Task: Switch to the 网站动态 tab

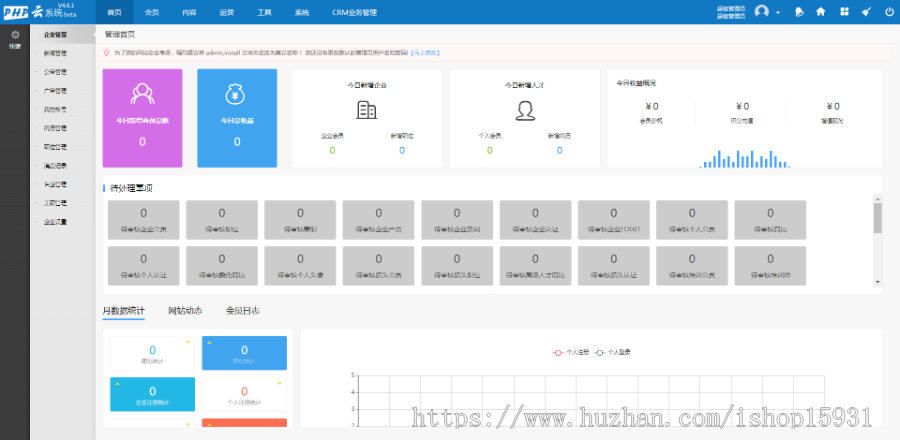Action: [184, 311]
